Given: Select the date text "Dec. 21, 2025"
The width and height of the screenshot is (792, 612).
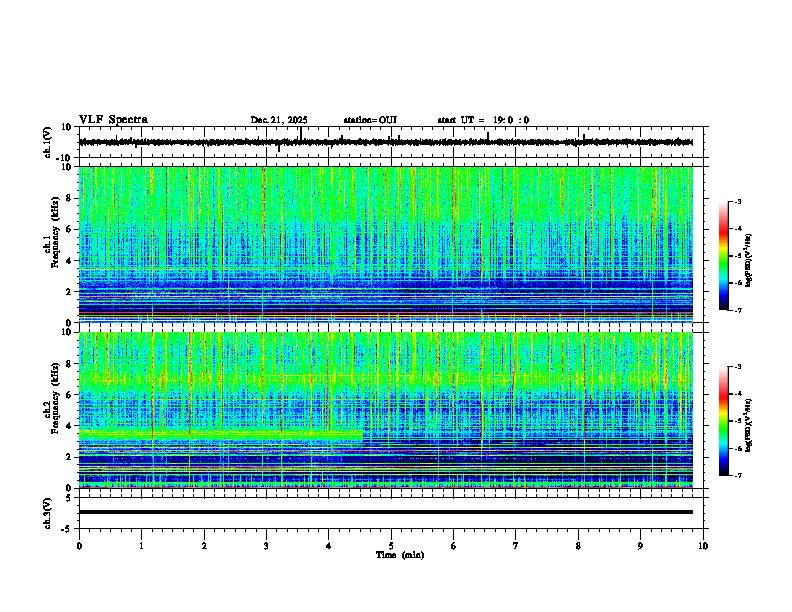Looking at the screenshot, I should pos(279,120).
